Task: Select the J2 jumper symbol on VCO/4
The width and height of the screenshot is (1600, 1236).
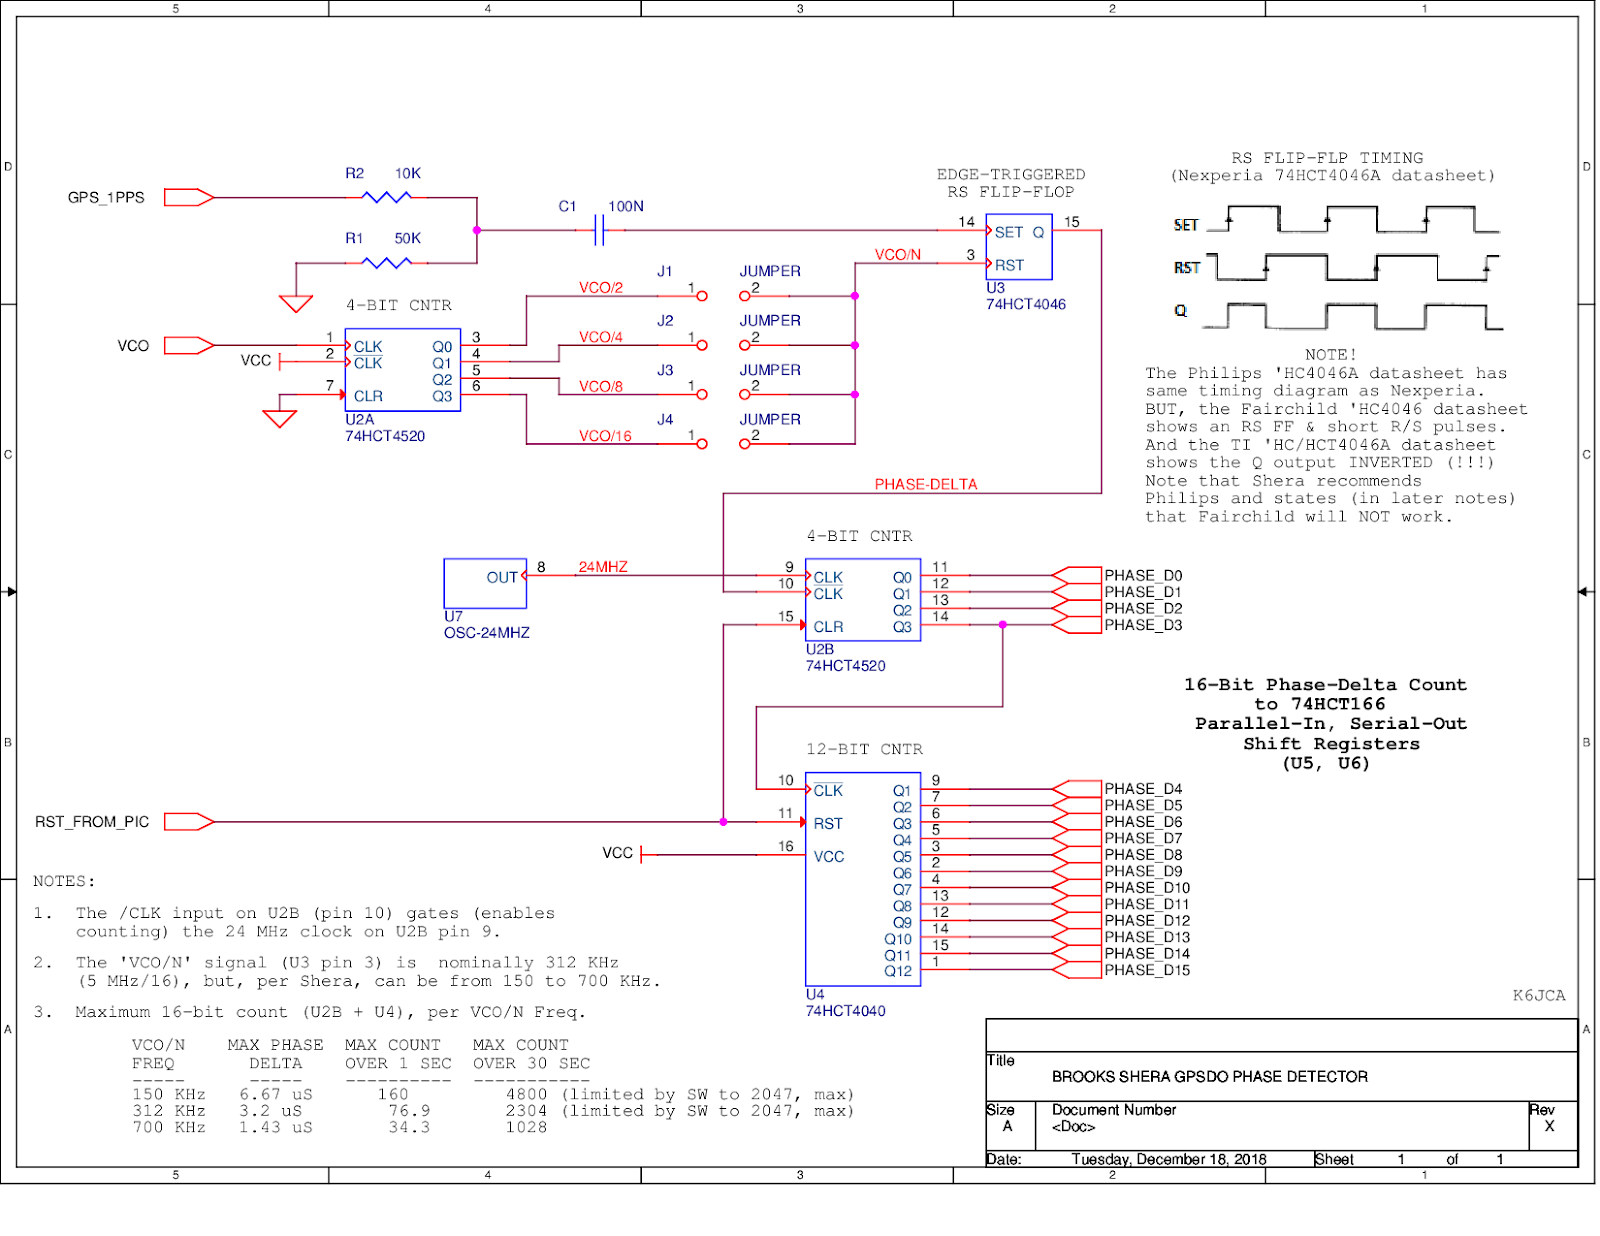Action: 723,345
